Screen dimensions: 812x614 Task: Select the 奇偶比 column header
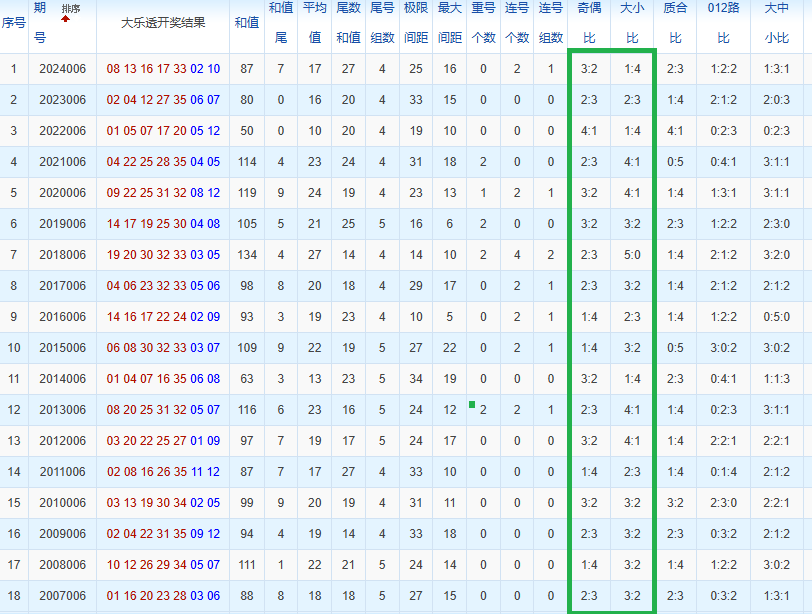click(589, 23)
